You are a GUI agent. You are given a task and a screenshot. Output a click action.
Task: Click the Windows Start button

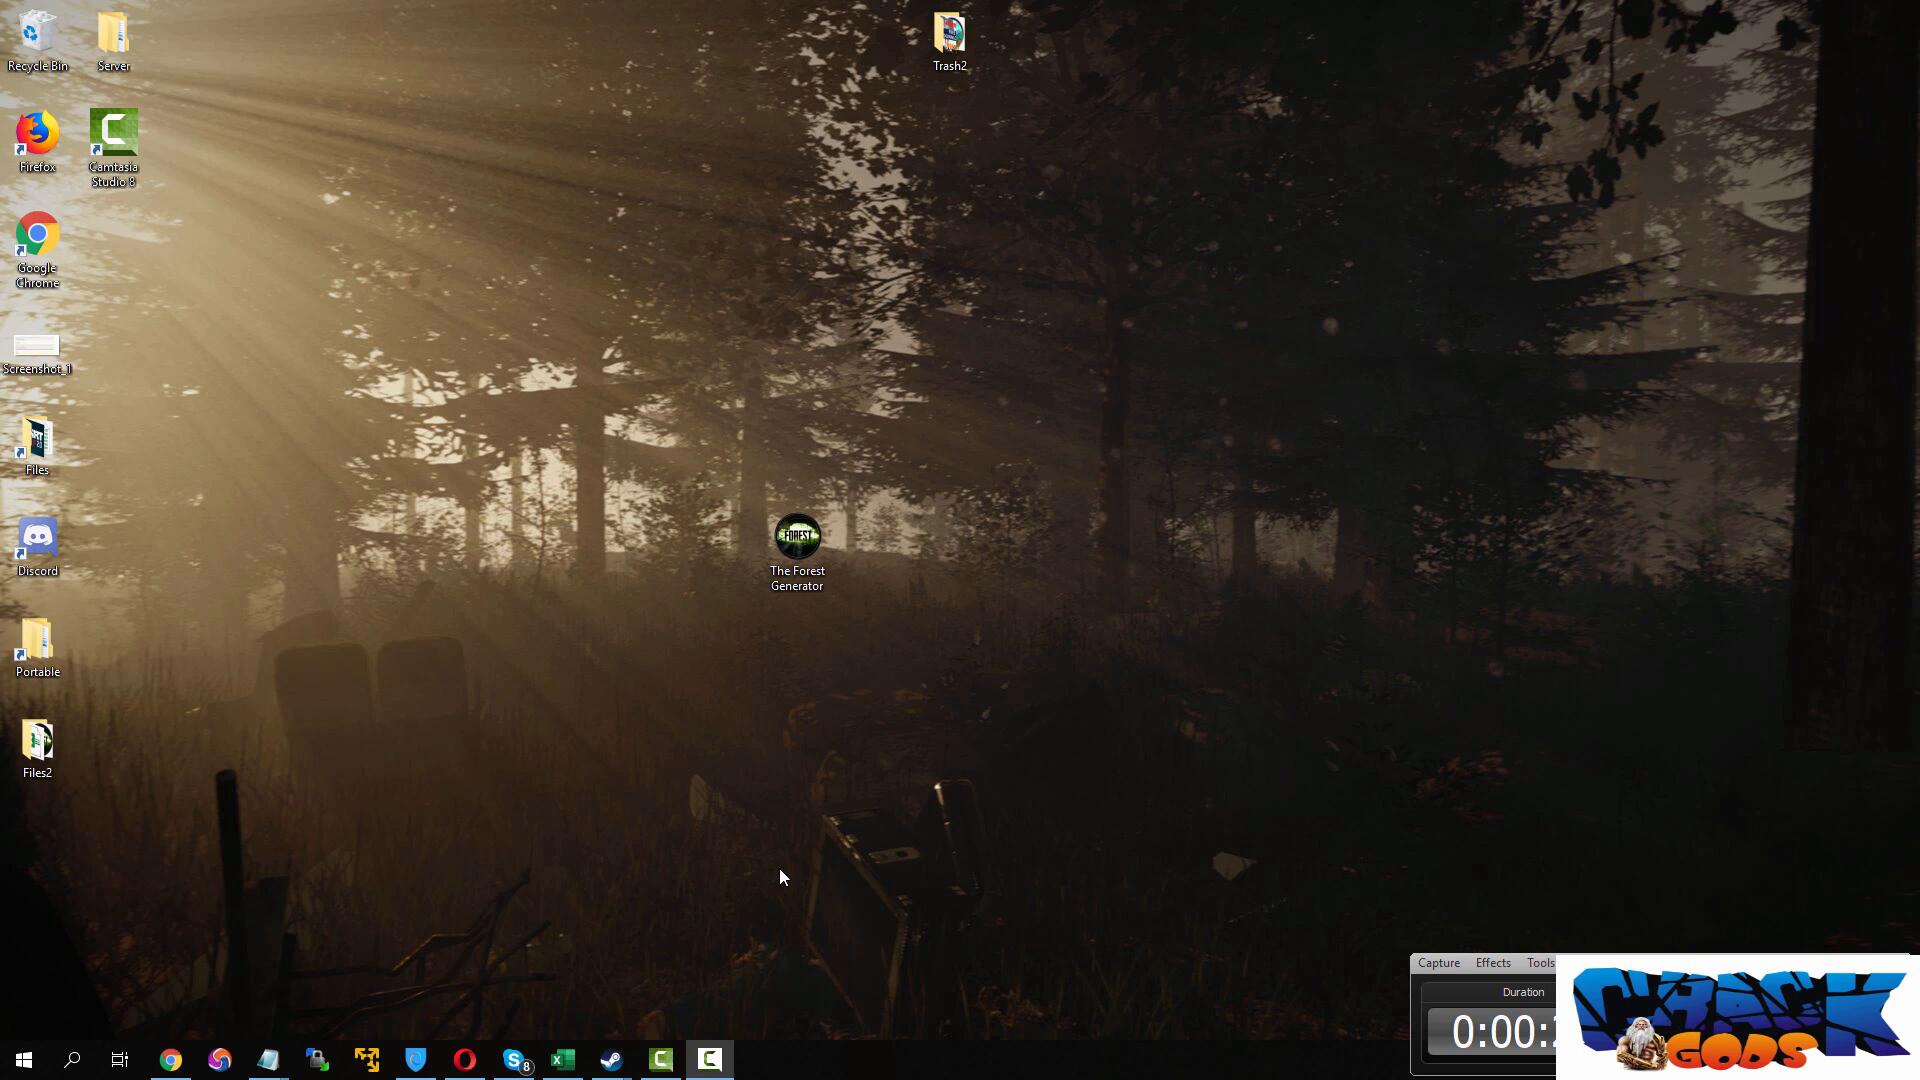24,1059
